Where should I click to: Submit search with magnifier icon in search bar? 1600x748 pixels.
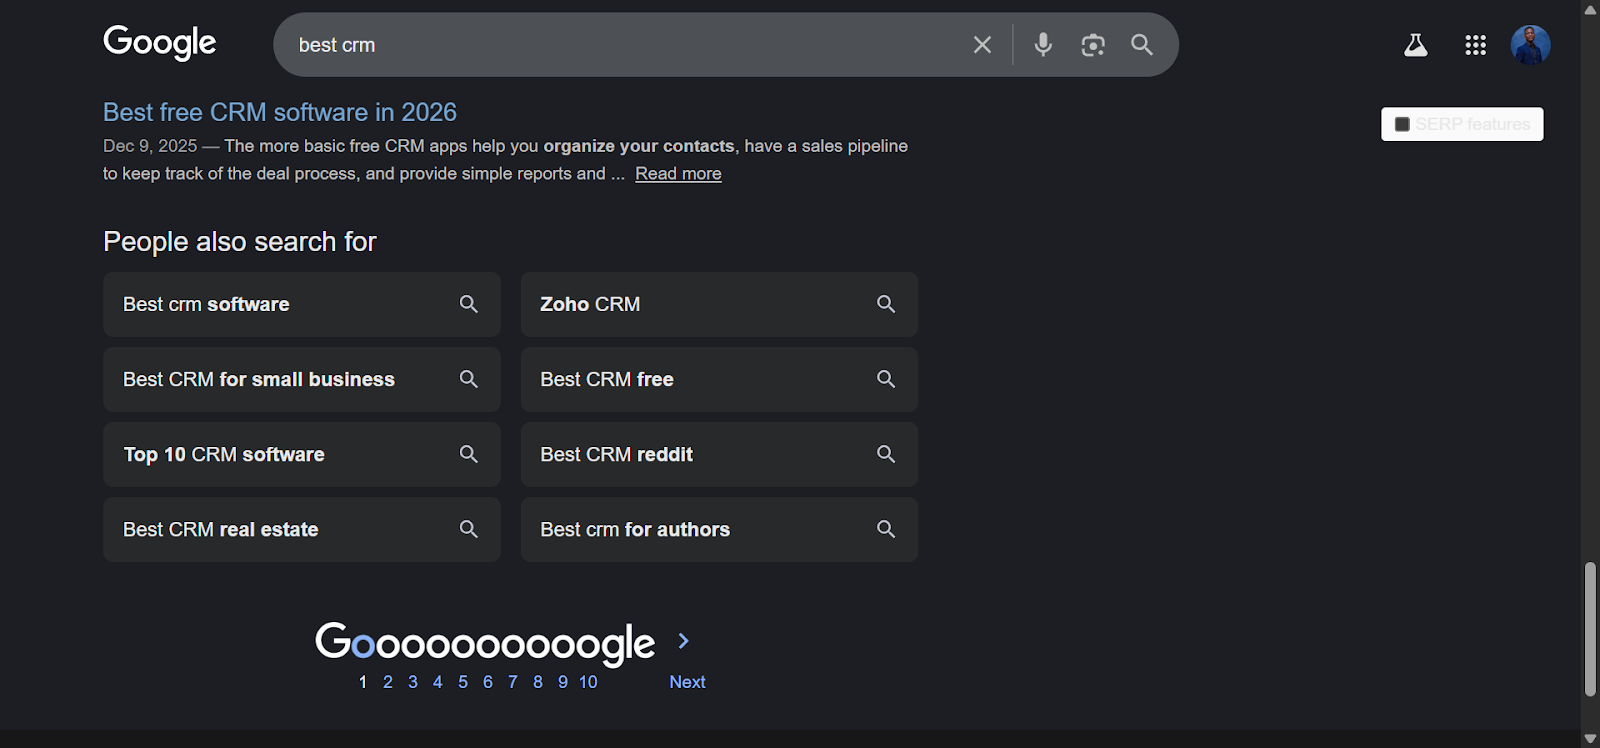coord(1142,45)
